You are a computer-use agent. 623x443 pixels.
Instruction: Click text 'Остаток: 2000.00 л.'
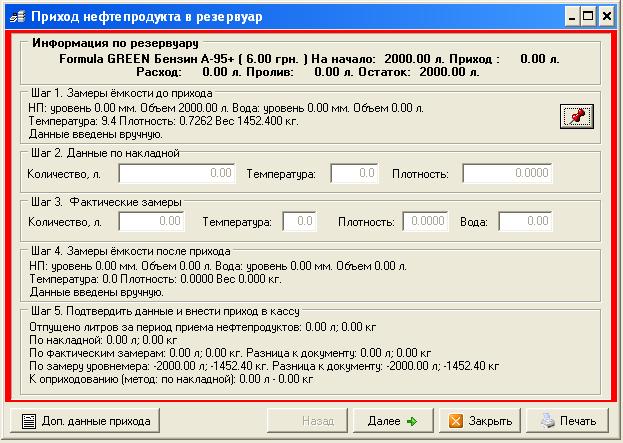click(x=419, y=72)
